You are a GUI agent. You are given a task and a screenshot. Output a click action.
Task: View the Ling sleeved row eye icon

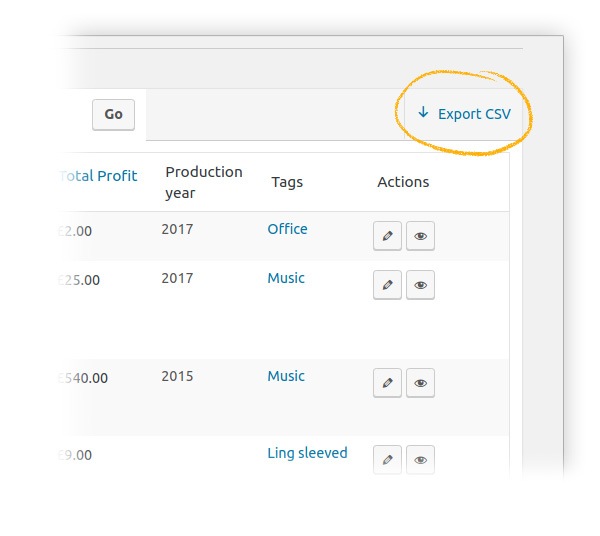(420, 459)
